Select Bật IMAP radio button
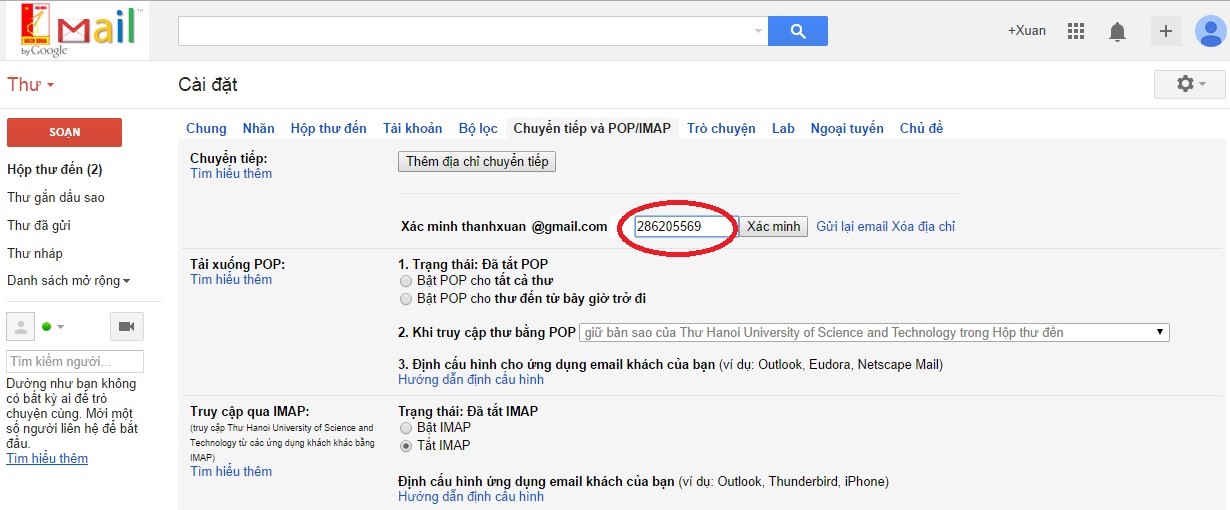Screen dimensions: 1230x510 pyautogui.click(x=405, y=428)
